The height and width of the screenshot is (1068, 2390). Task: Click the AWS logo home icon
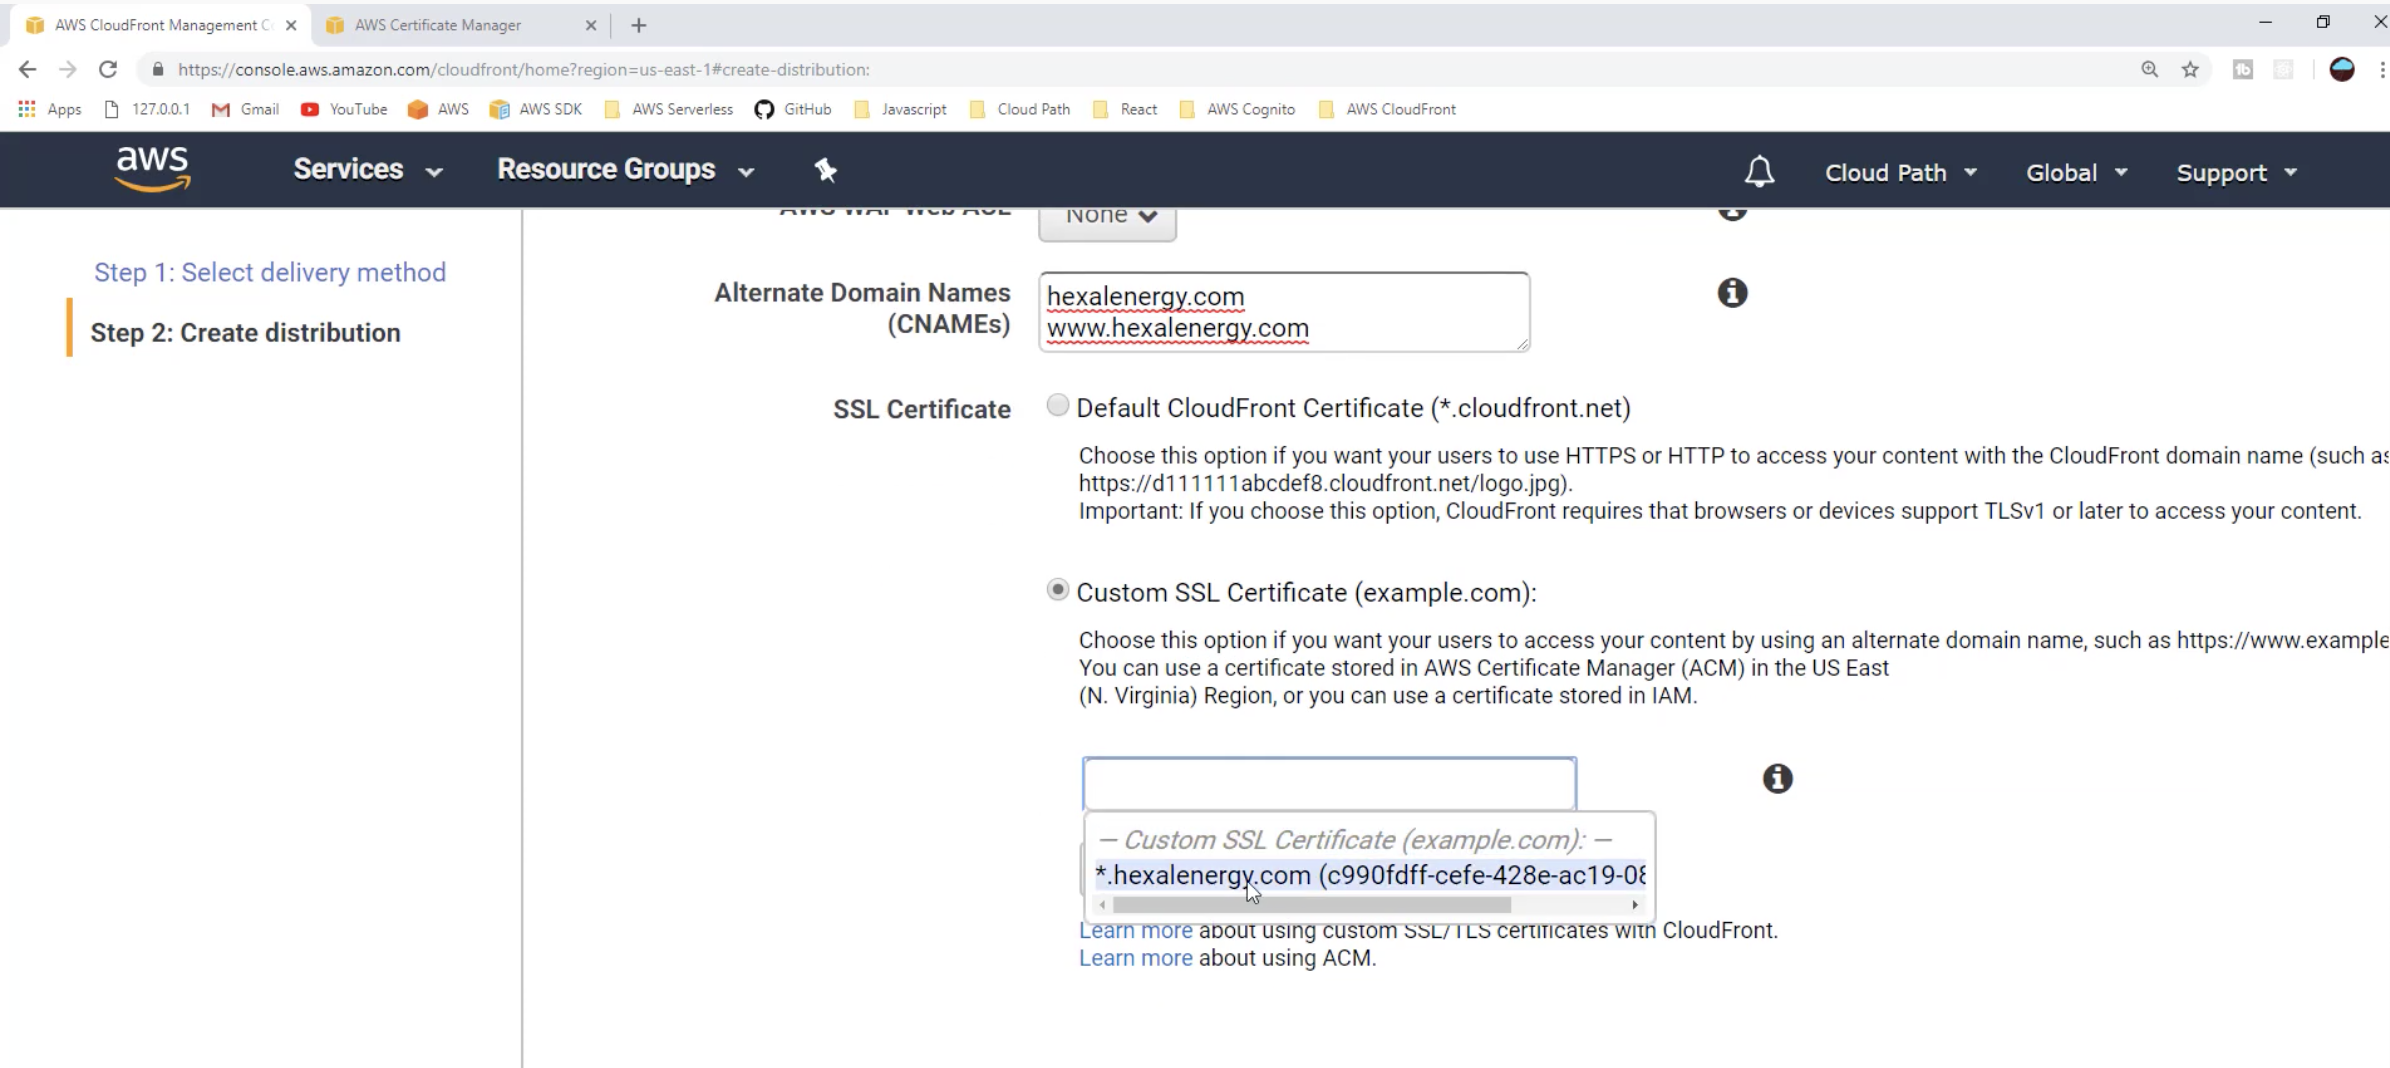(152, 168)
